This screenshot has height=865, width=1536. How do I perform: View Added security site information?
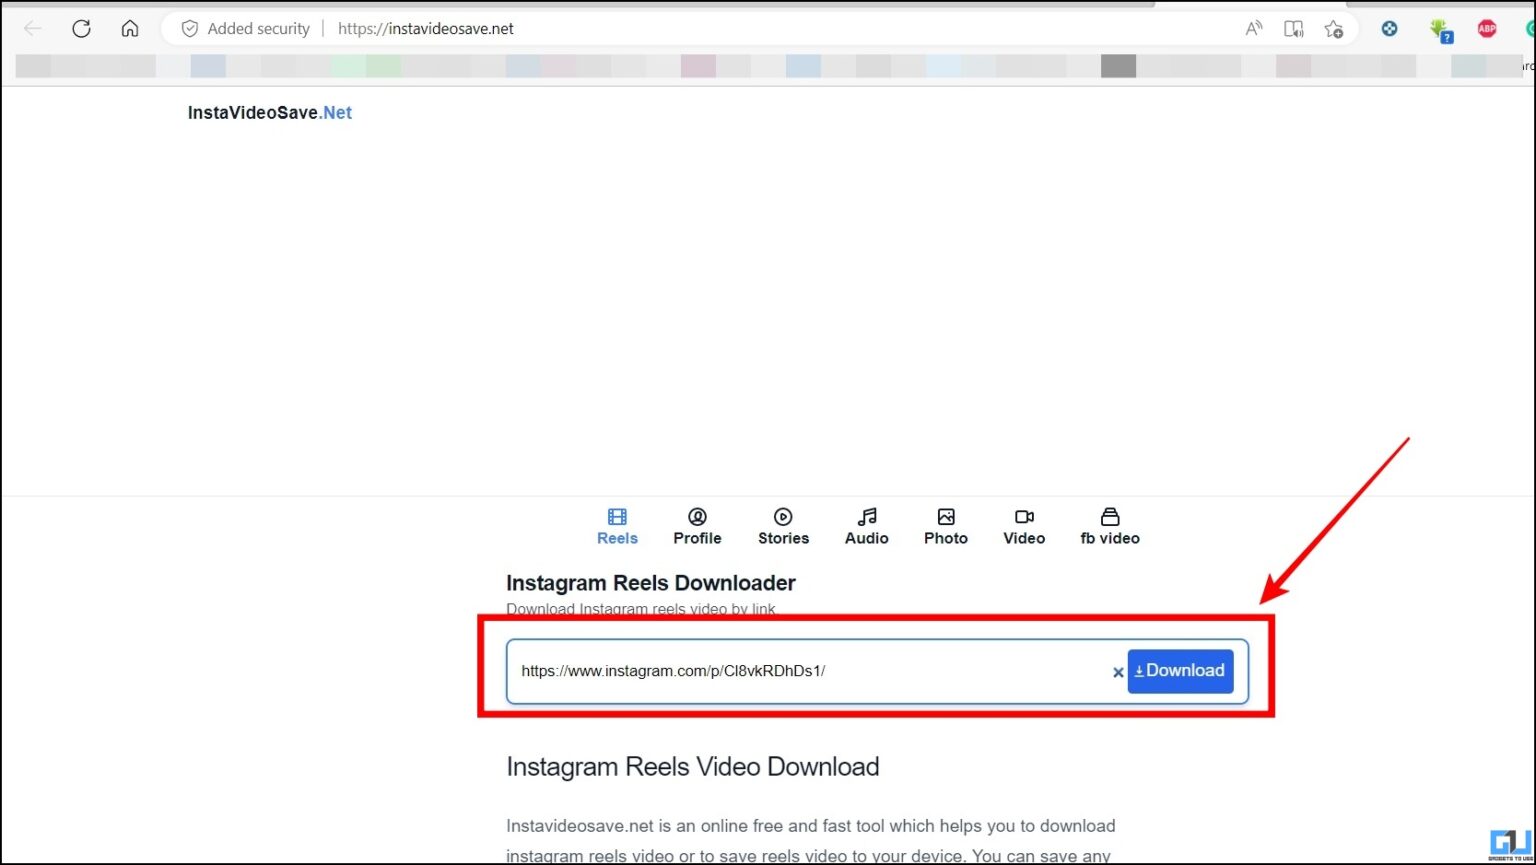[x=243, y=28]
